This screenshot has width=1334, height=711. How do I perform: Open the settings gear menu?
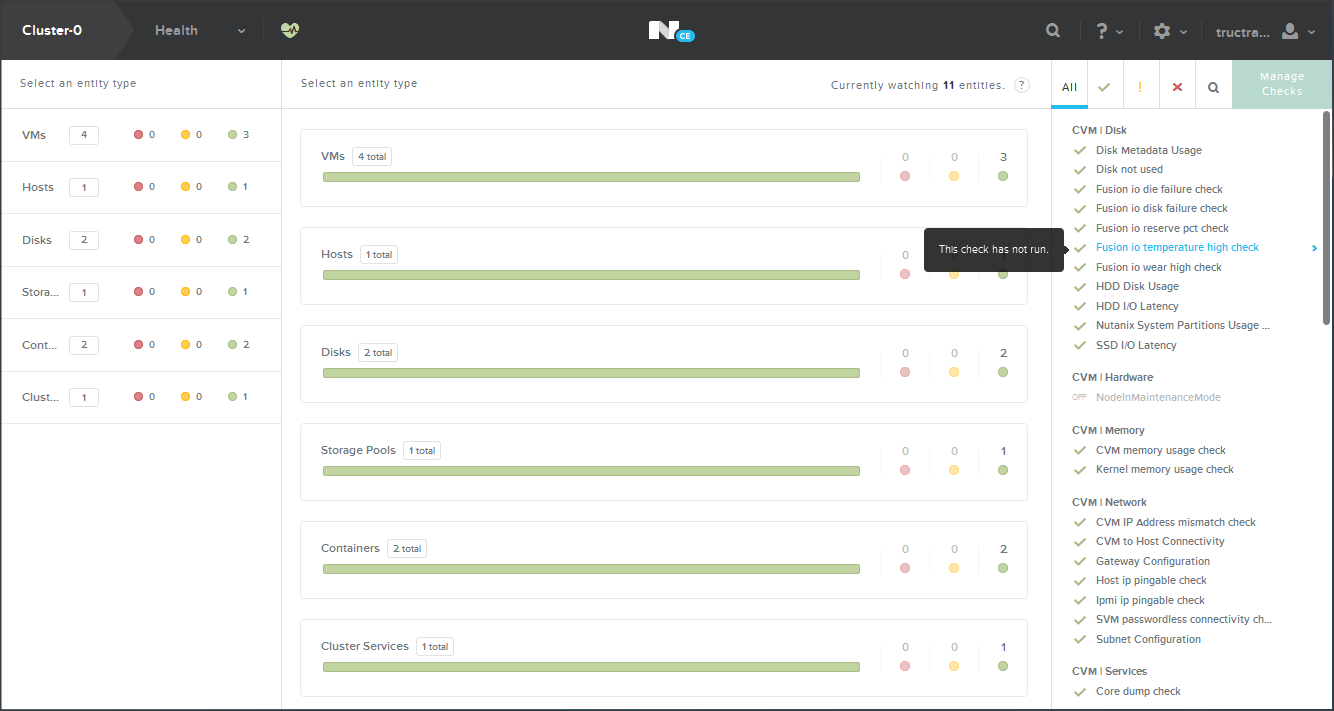(x=1161, y=31)
